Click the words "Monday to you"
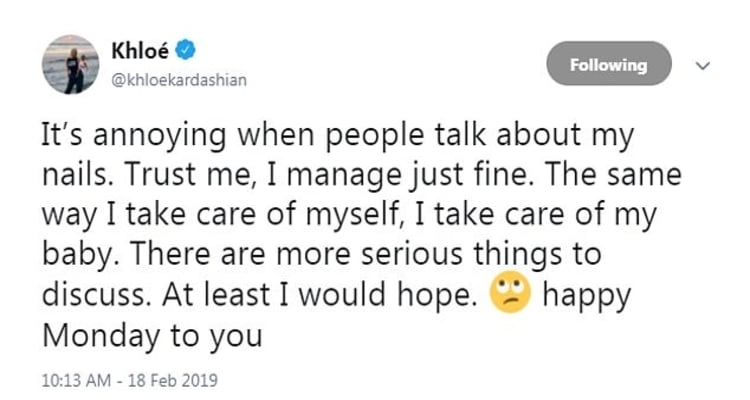 [152, 335]
